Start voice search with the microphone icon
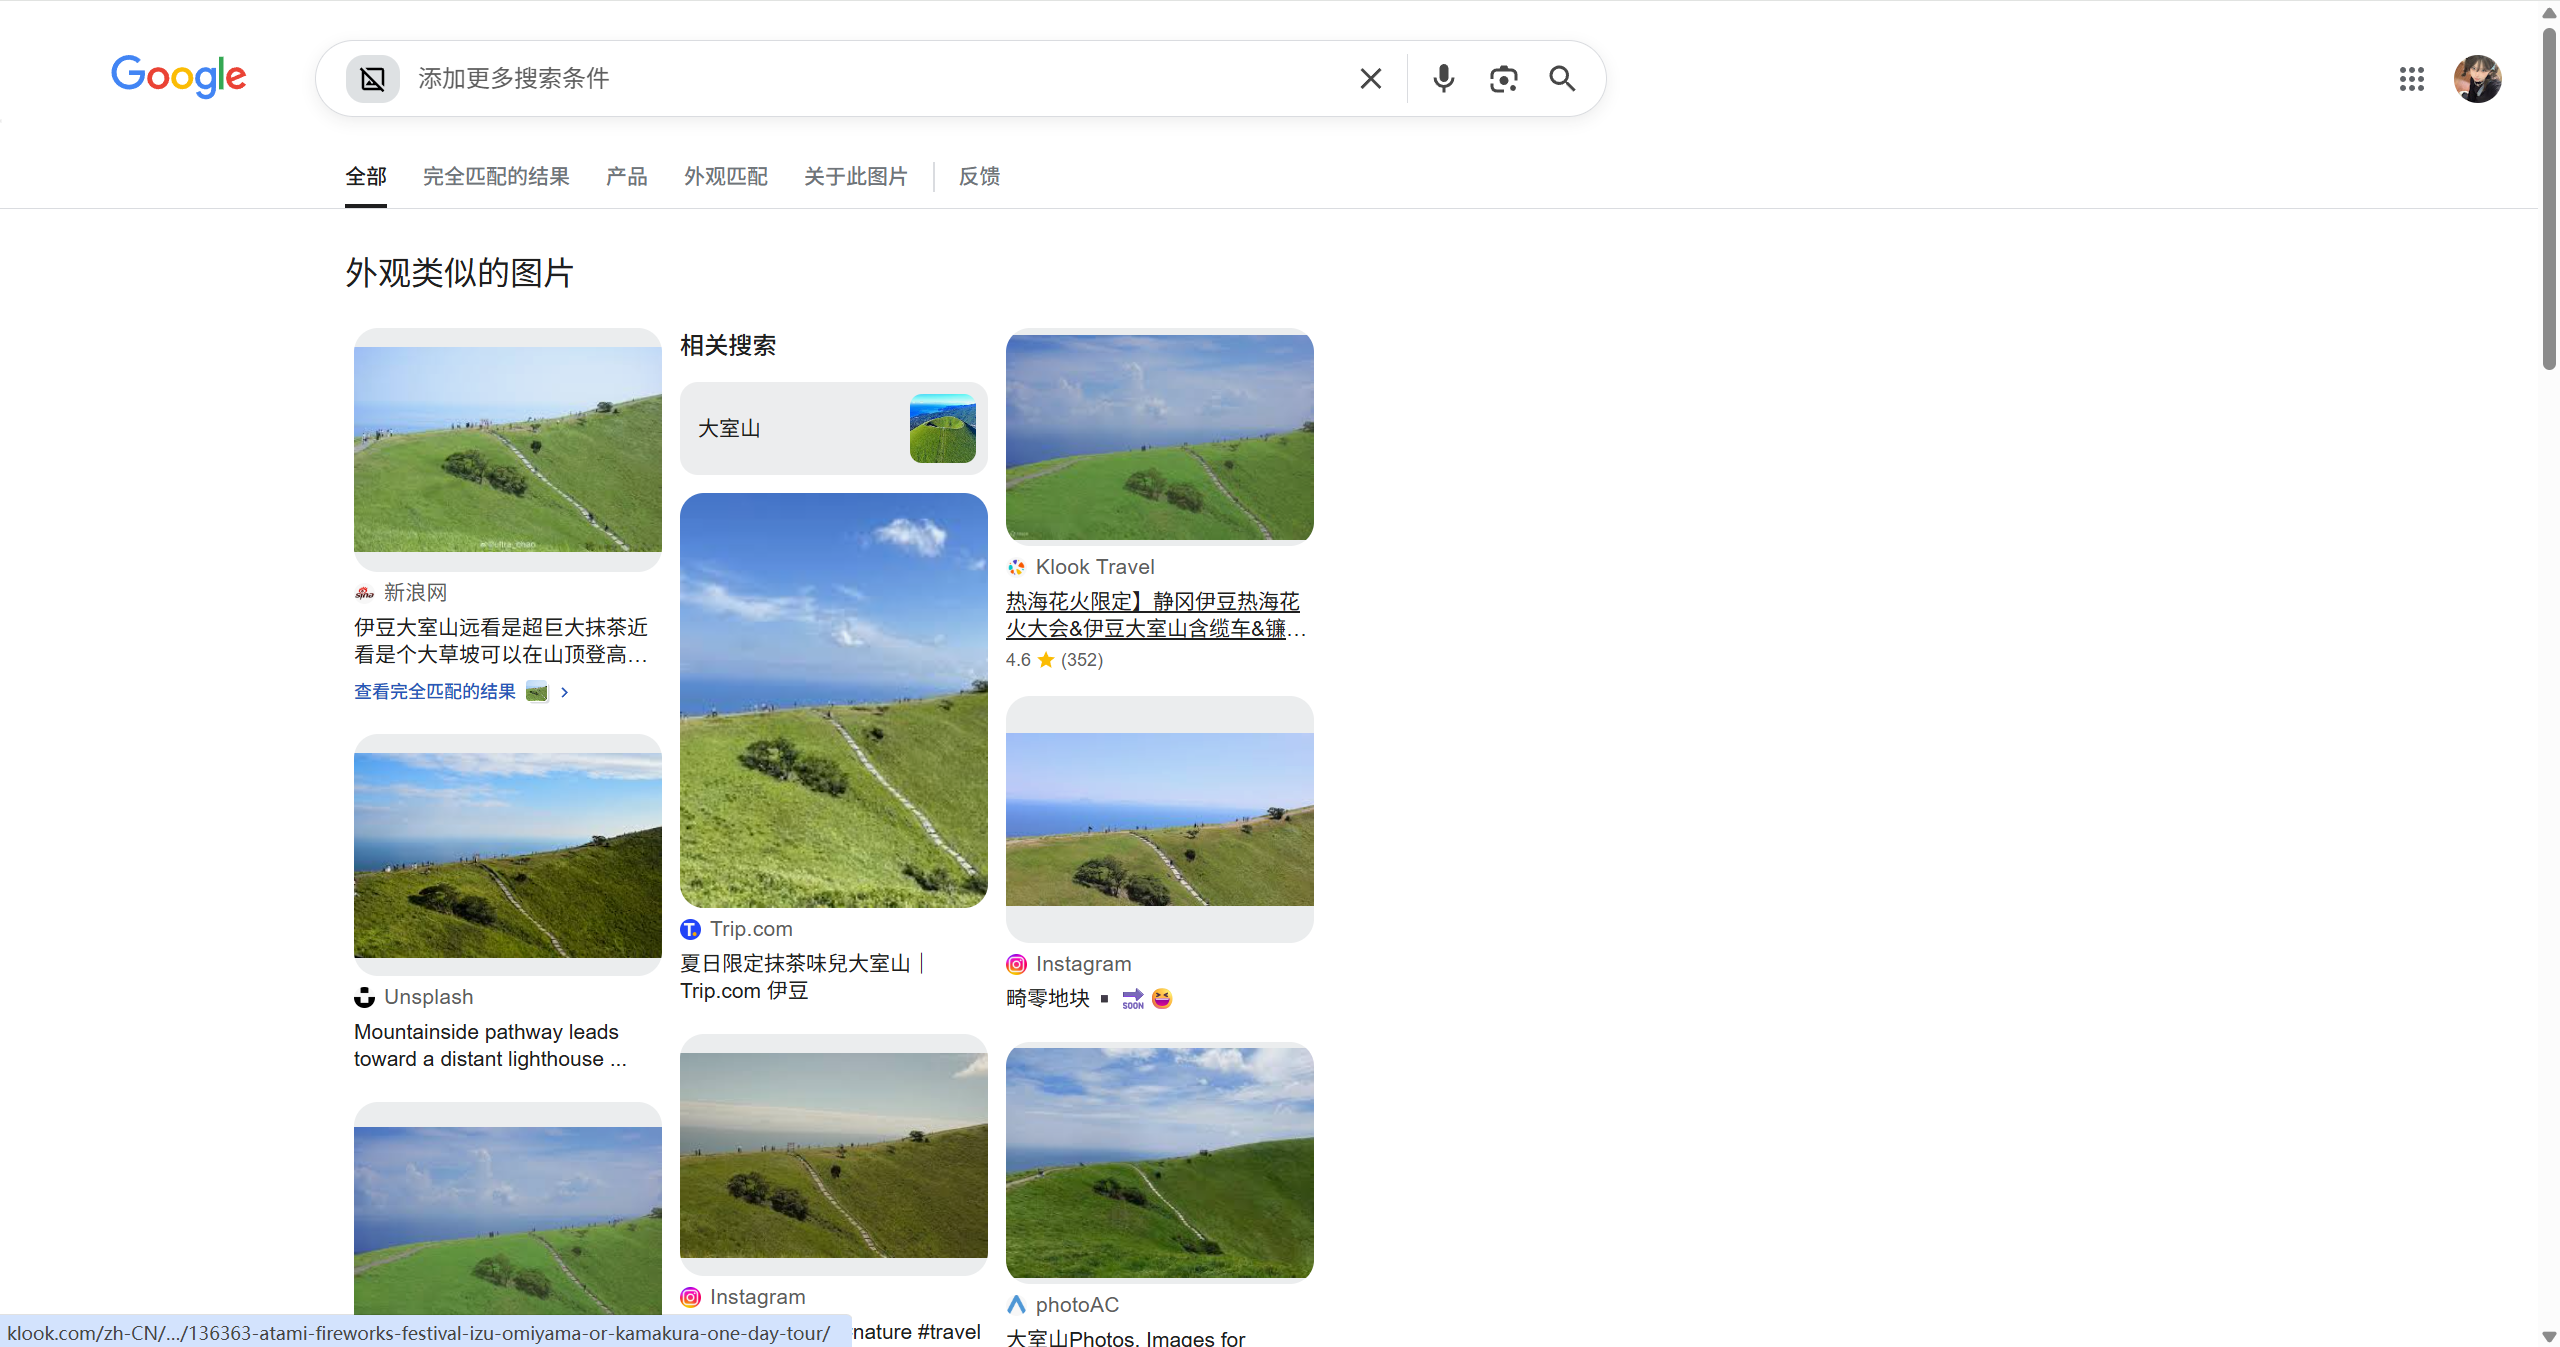Viewport: 2560px width, 1347px height. 1443,79
